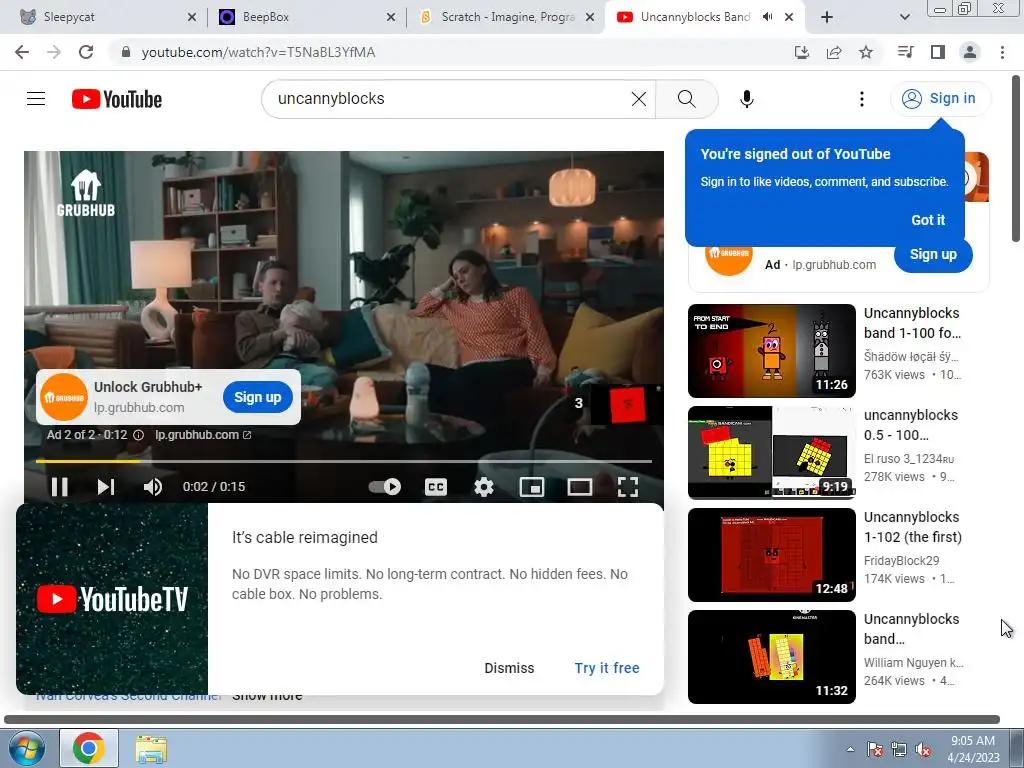
Task: Toggle the Chrome side panel
Action: 937,52
